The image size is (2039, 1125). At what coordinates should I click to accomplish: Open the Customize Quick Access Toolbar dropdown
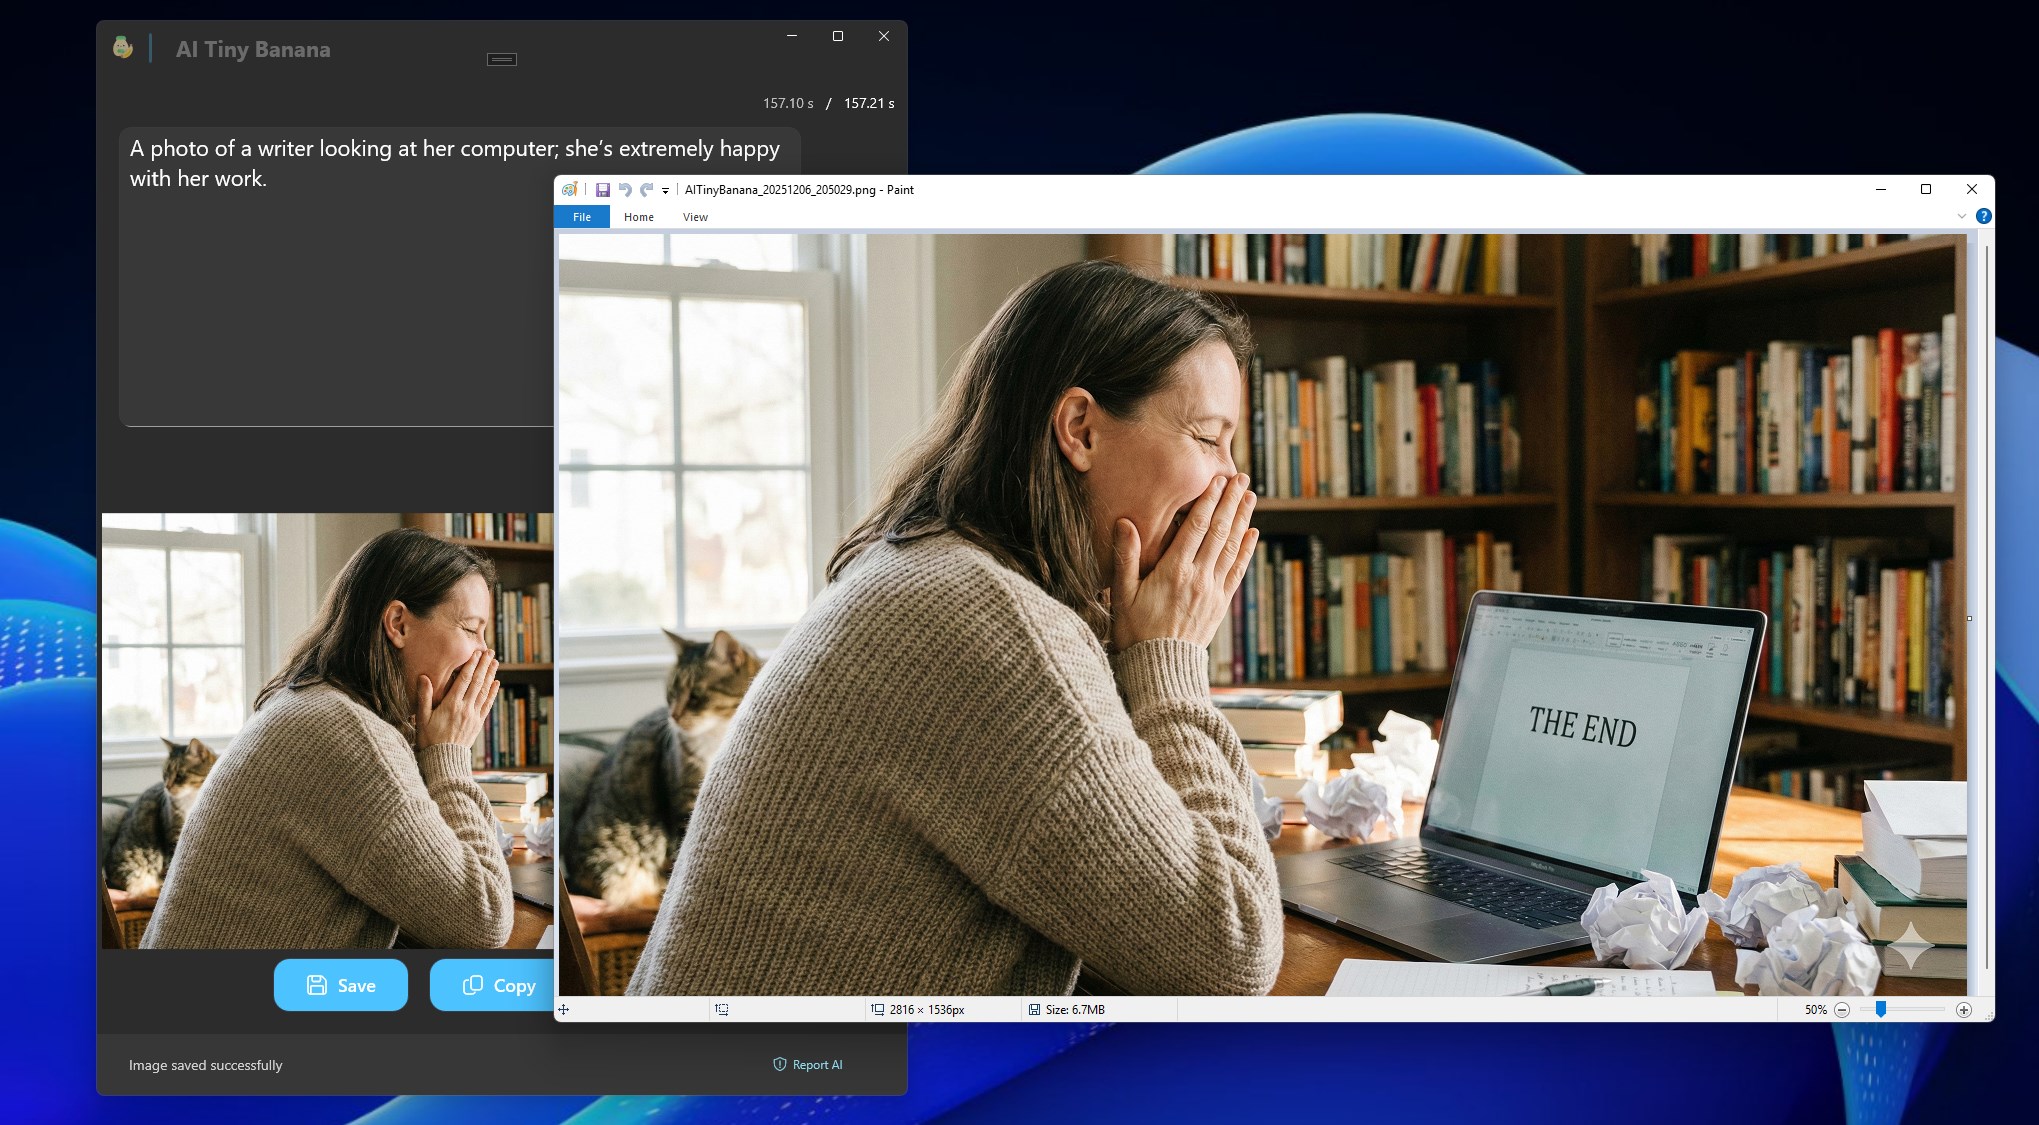tap(665, 191)
